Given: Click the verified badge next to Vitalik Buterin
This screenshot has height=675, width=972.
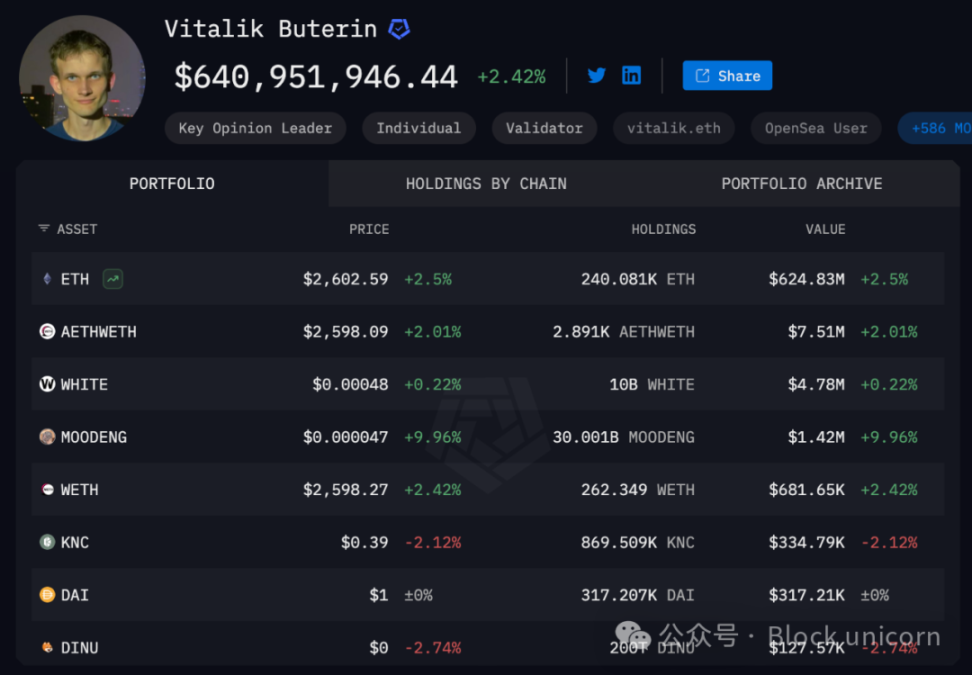Looking at the screenshot, I should [399, 29].
